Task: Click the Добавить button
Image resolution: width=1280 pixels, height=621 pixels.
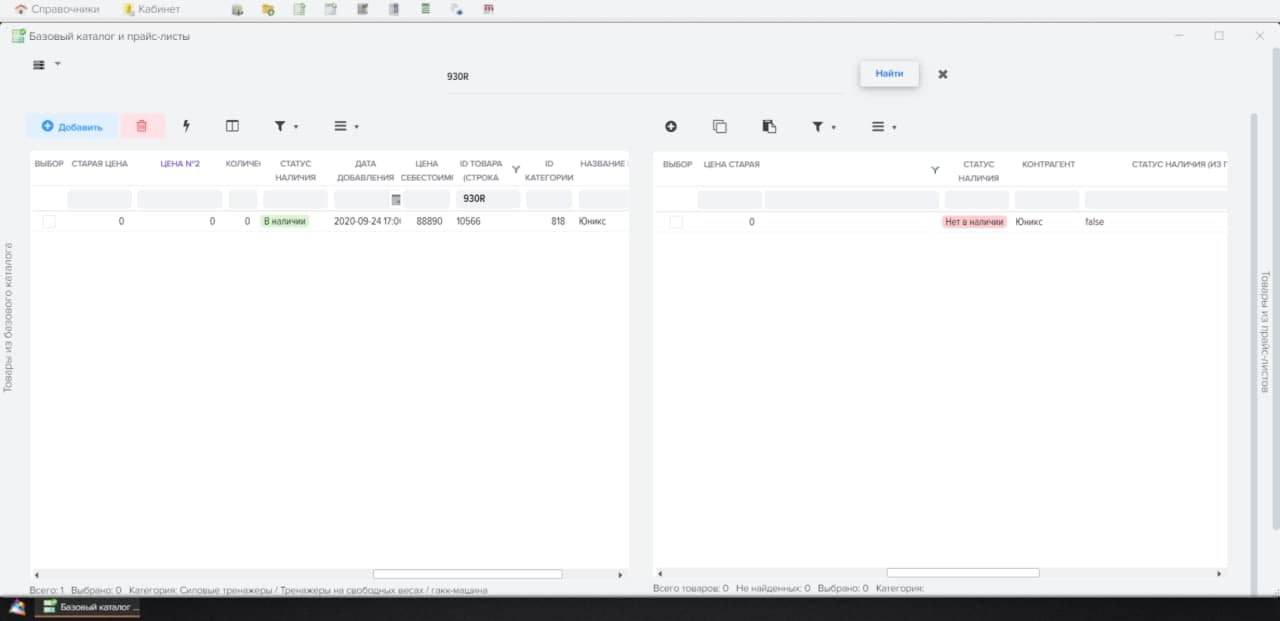Action: [x=72, y=126]
